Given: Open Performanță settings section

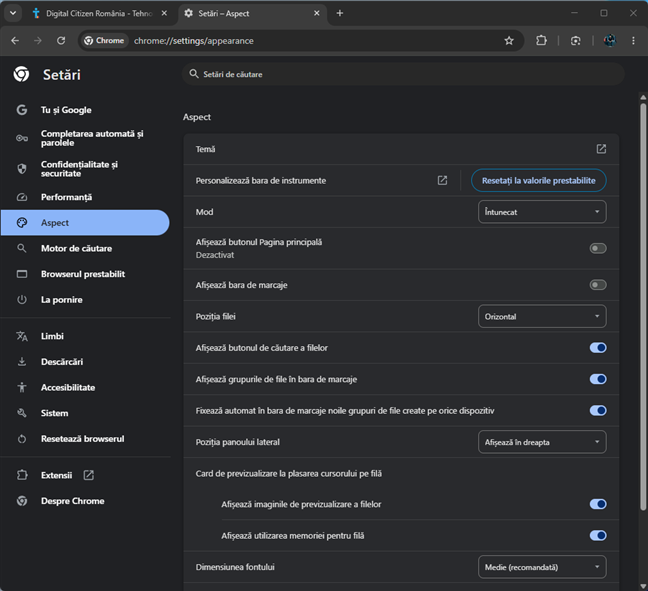Looking at the screenshot, I should coord(85,197).
